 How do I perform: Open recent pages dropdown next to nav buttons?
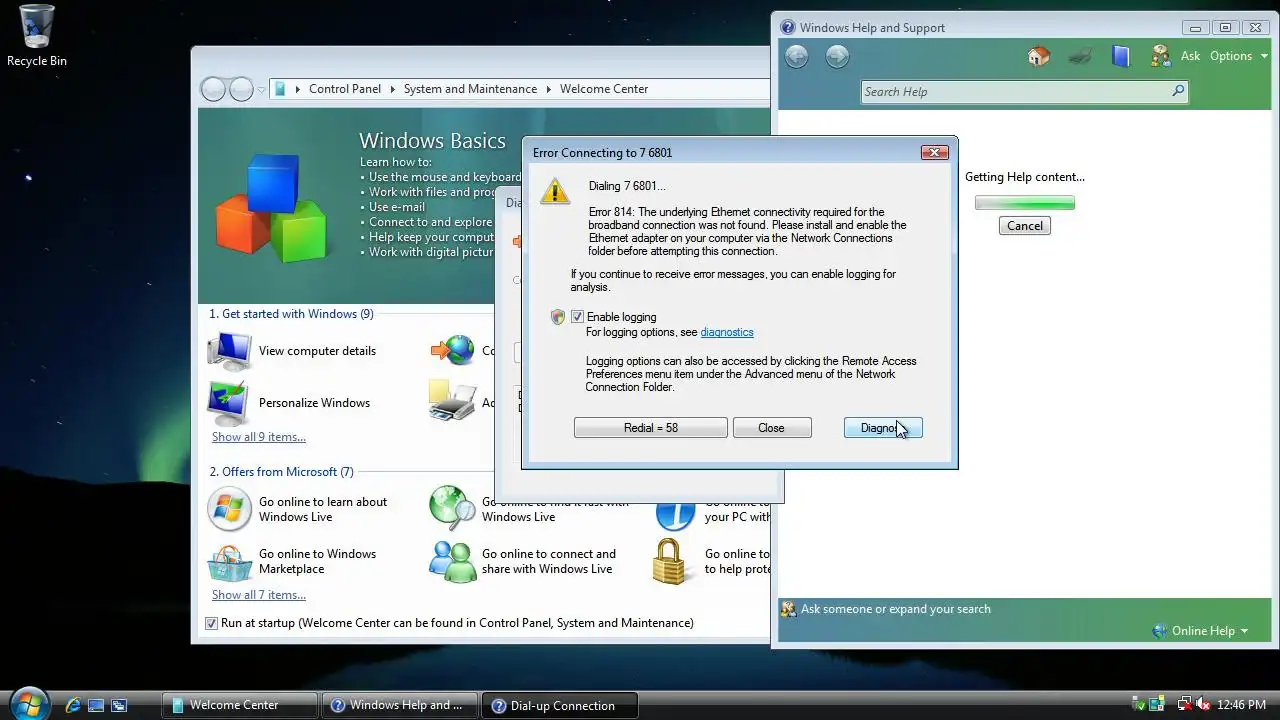[262, 89]
